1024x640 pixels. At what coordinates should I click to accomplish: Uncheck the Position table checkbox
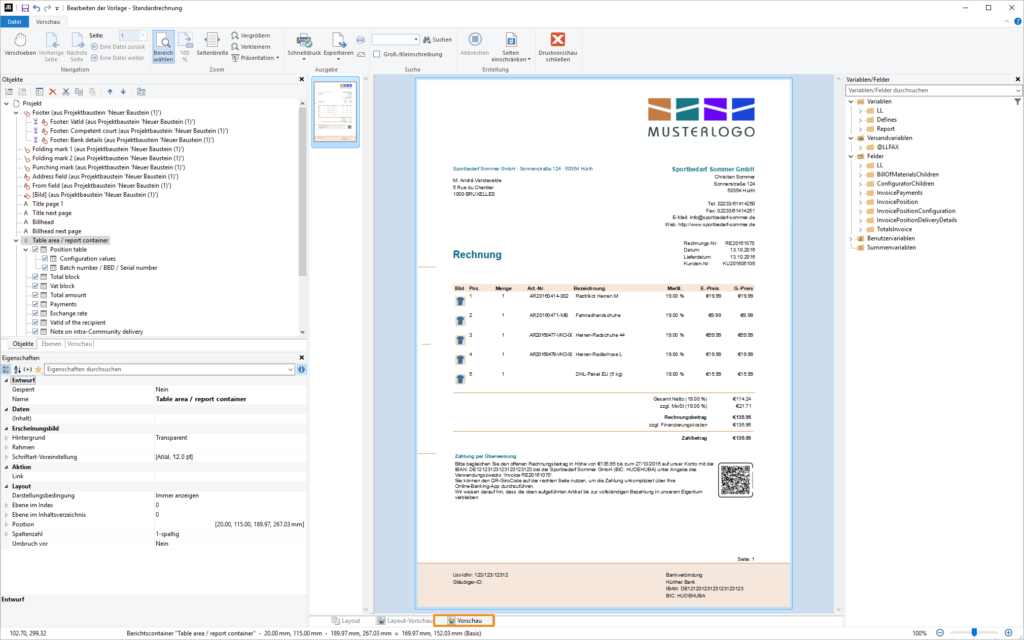pyautogui.click(x=44, y=249)
